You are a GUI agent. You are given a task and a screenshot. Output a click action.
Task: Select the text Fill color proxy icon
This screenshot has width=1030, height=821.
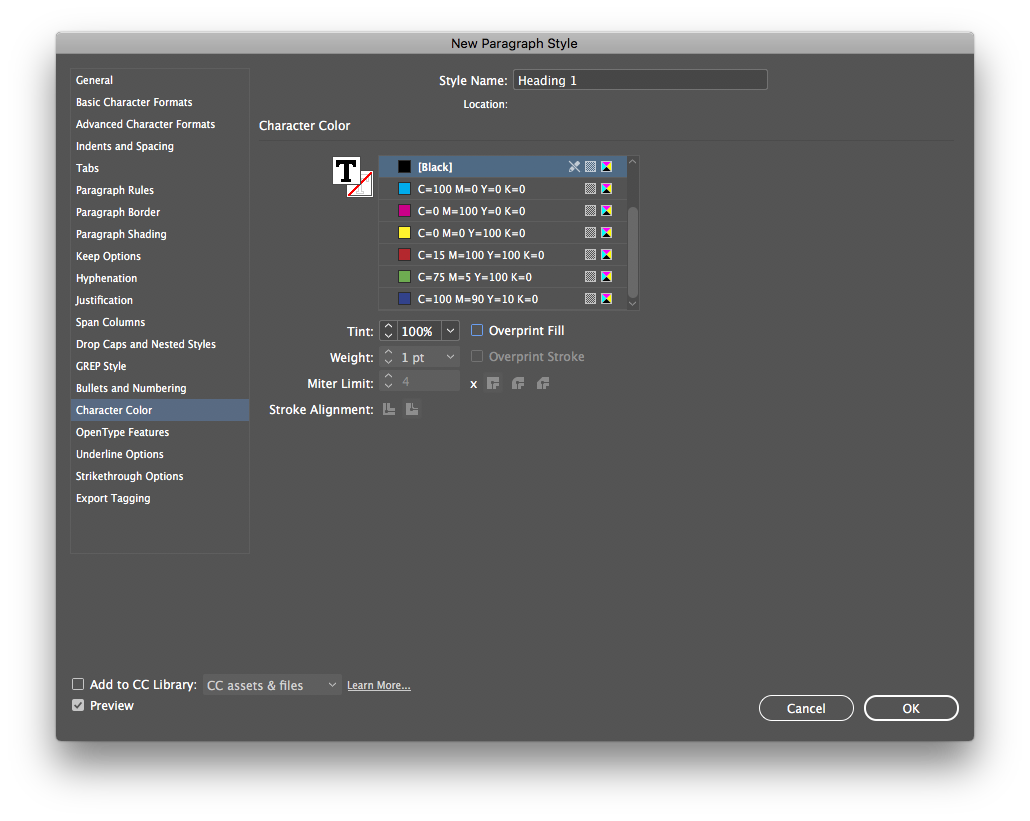[x=345, y=170]
